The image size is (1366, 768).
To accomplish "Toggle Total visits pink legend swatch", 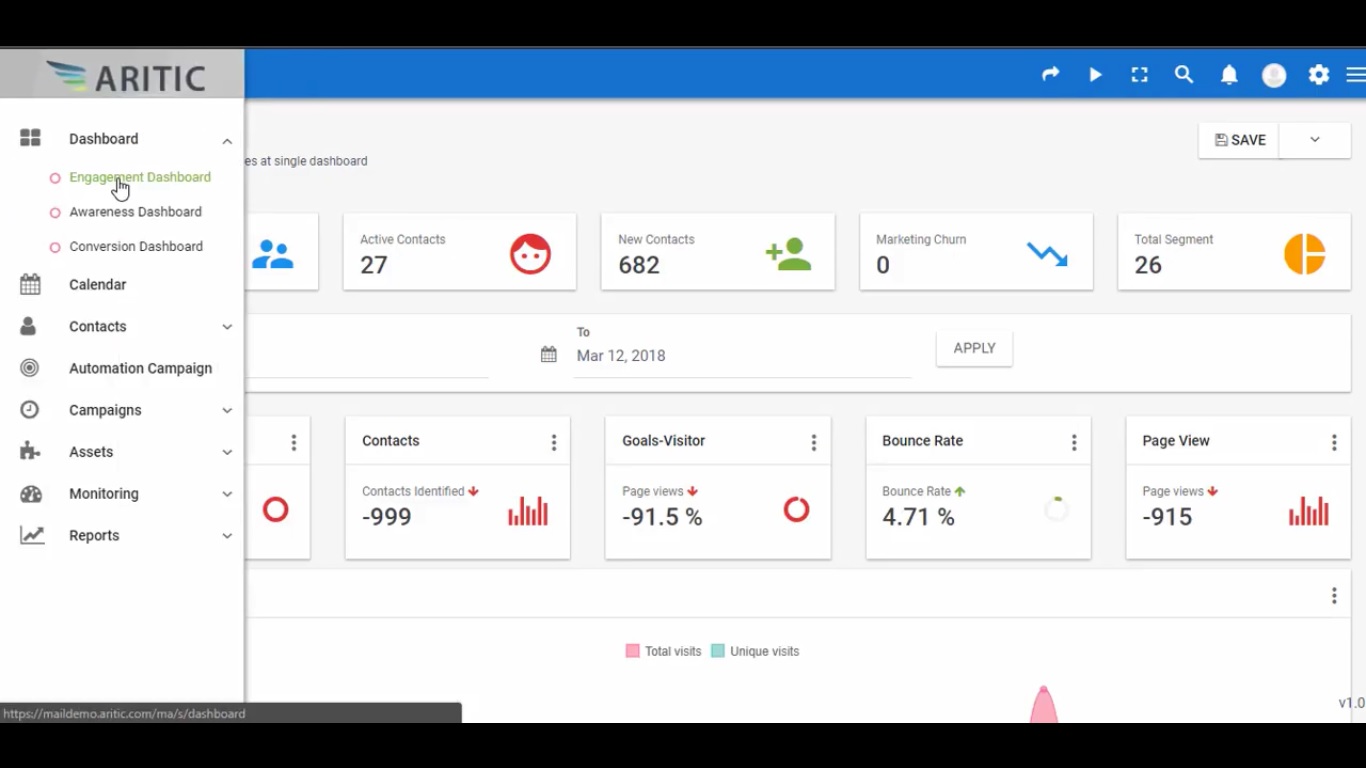I will [632, 651].
